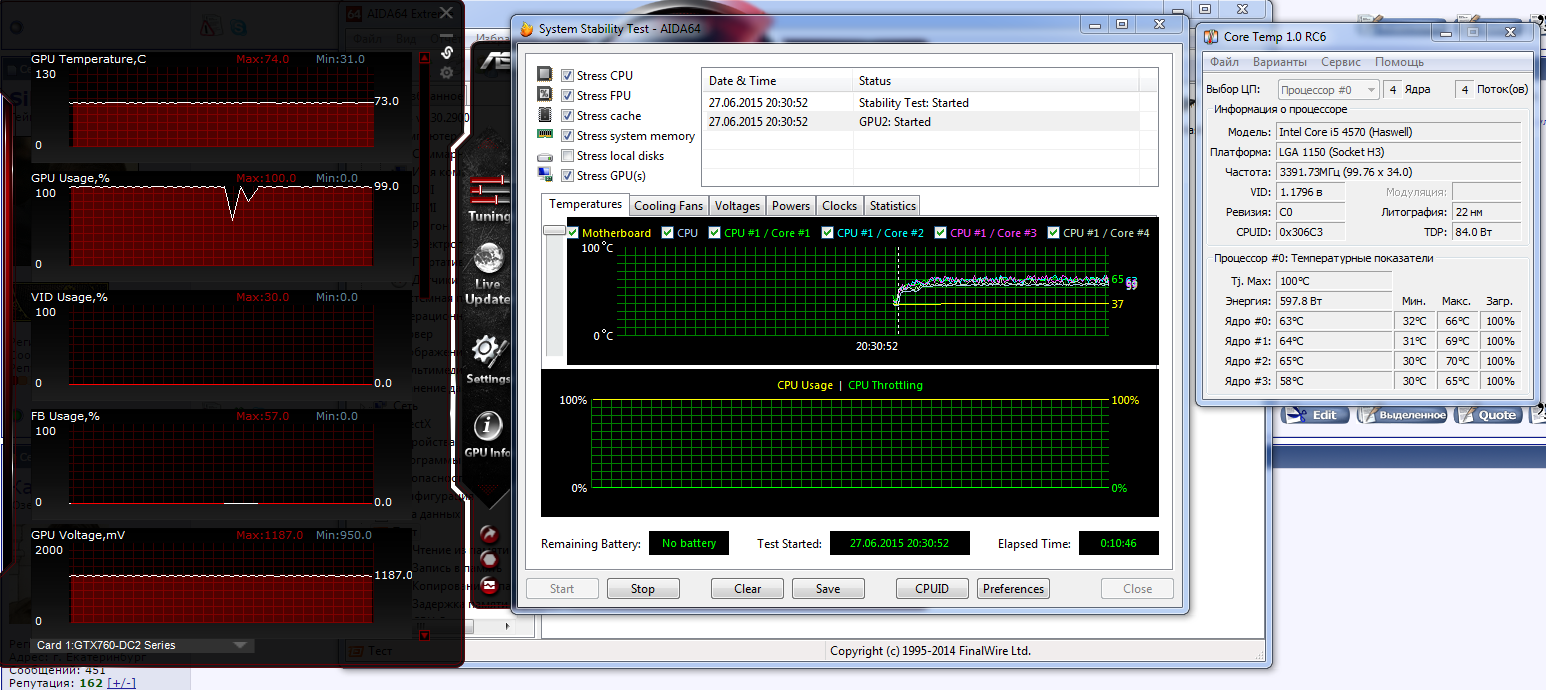Click third round profile button in GPU Tweak
The width and height of the screenshot is (1546, 690).
coord(489,585)
